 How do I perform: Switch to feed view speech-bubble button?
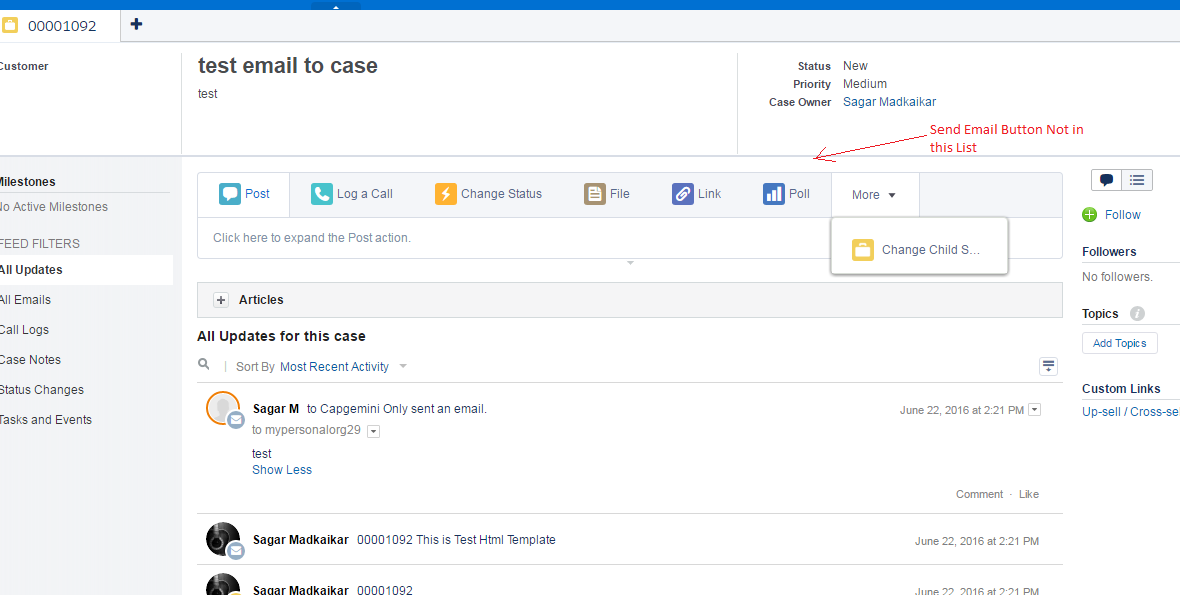pos(1106,180)
